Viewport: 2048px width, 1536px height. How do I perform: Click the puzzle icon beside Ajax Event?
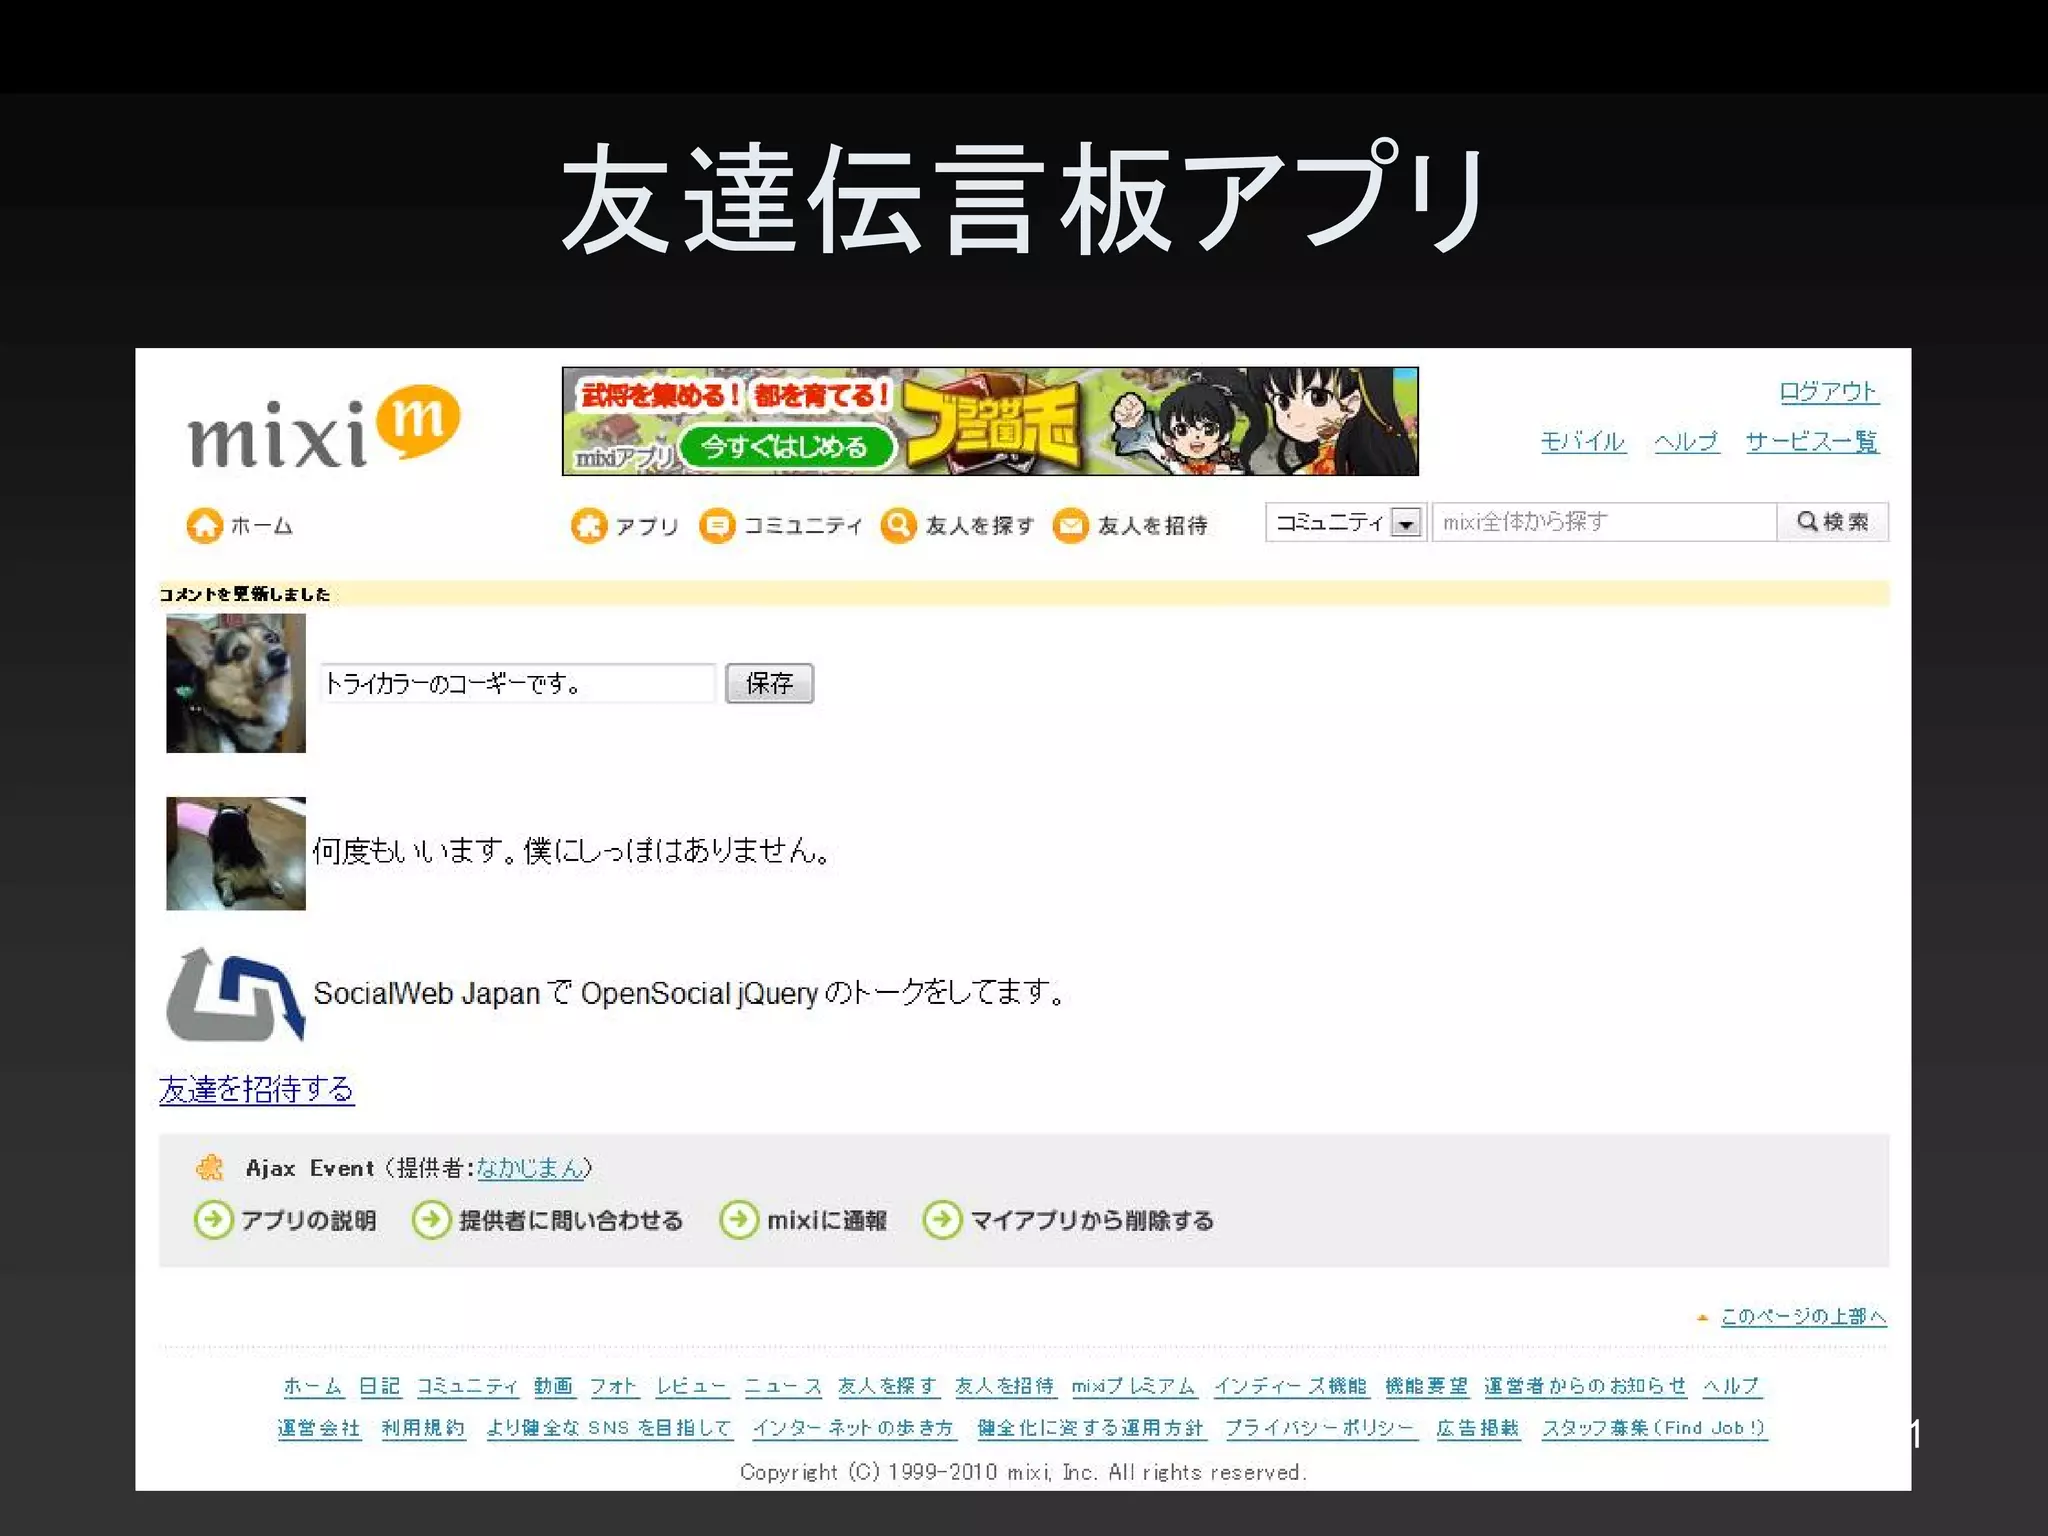(x=210, y=1167)
